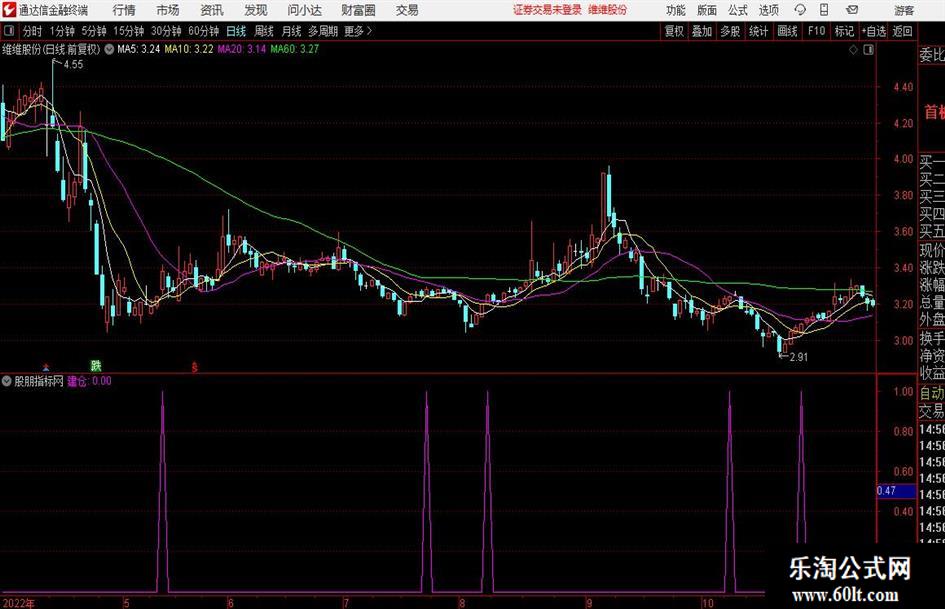Open the 功能 menu
The height and width of the screenshot is (609, 945).
coord(676,10)
